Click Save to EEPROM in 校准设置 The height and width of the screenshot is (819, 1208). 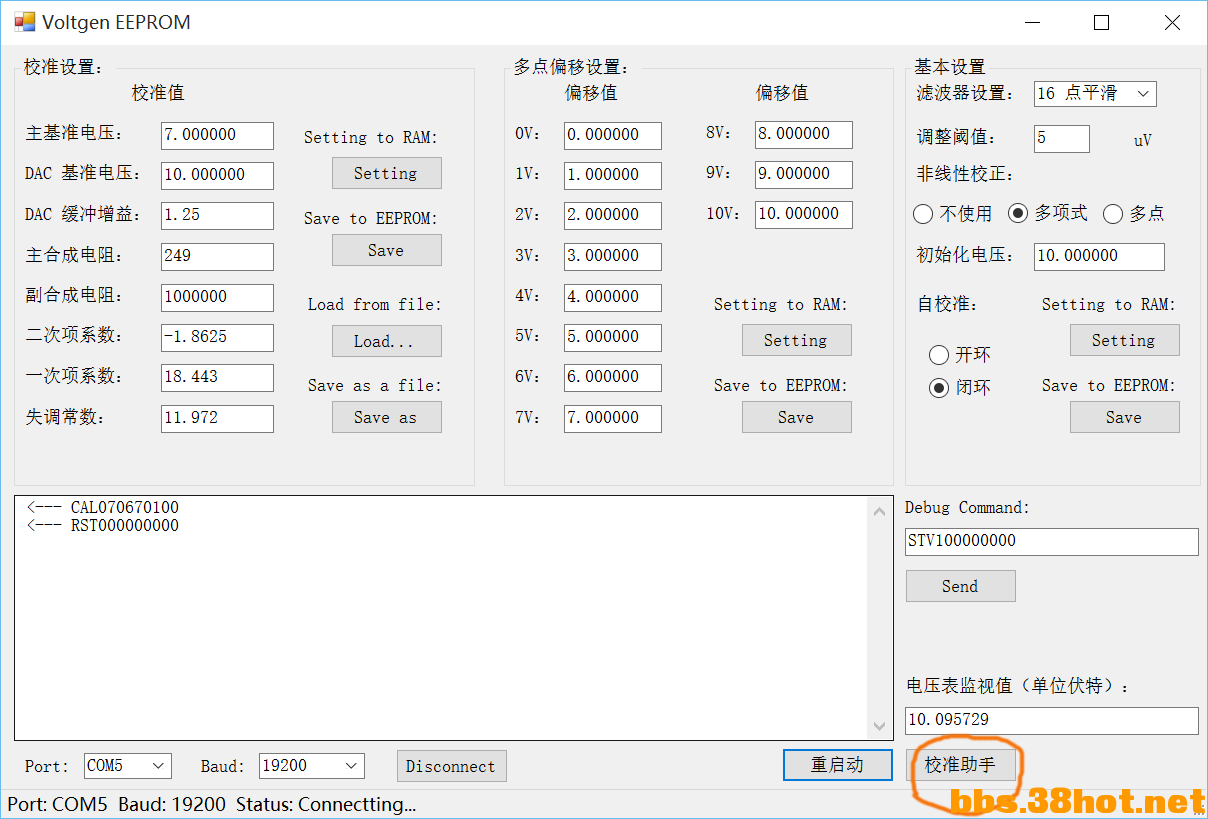coord(386,250)
